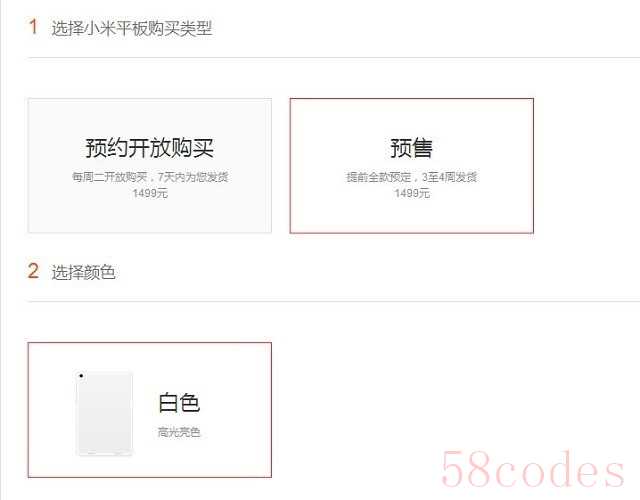Click 1499元 price under 预约开放购买

pos(150,193)
